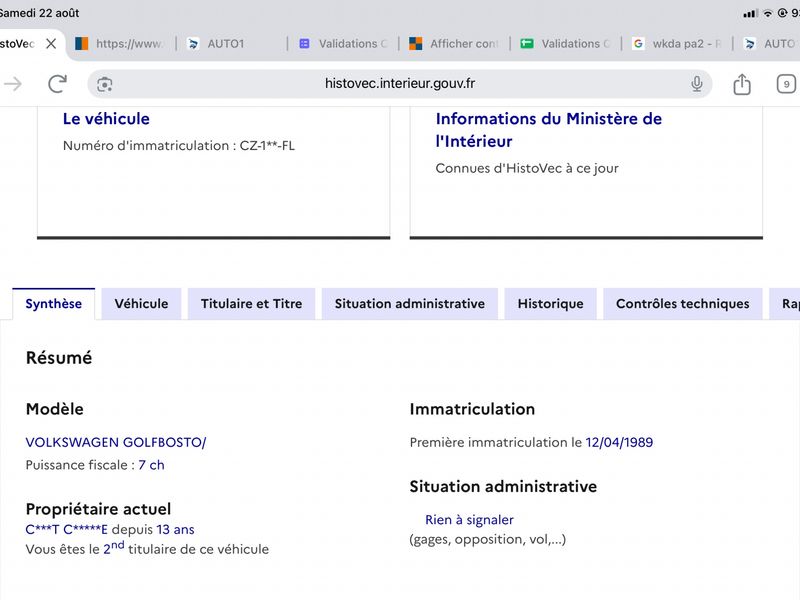Open the Véhicule tab

coord(141,304)
